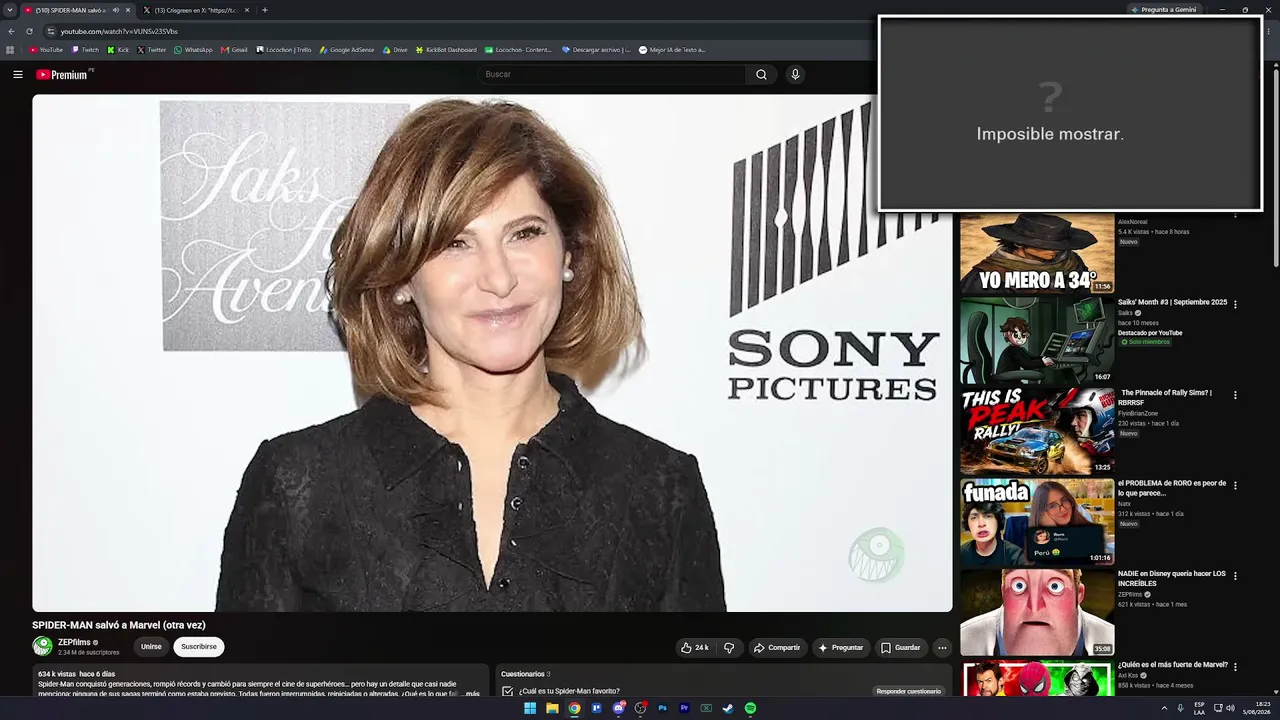1280x720 pixels.
Task: Switch to the Crisgreen en X tab
Action: click(196, 10)
